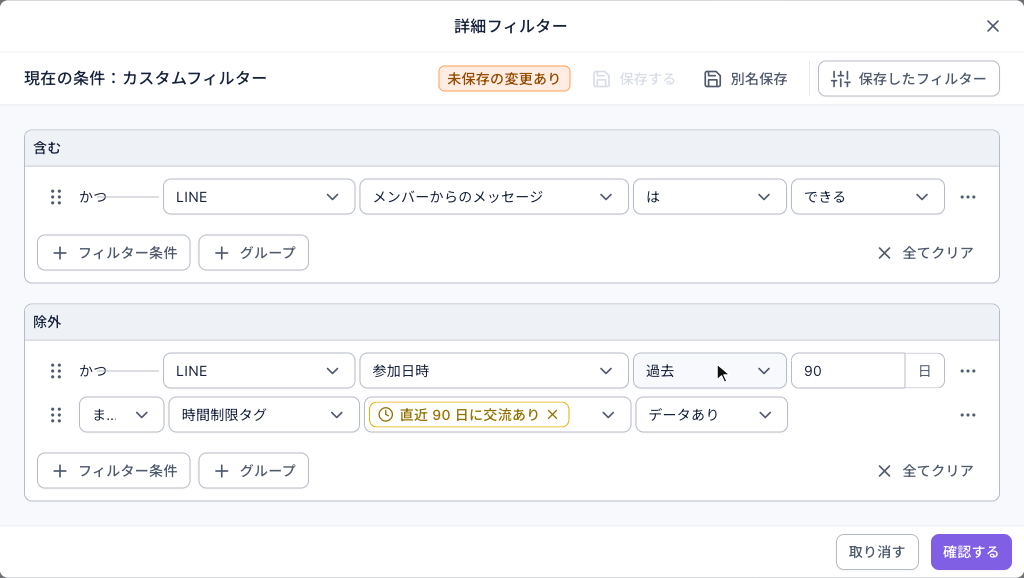This screenshot has width=1024, height=578.
Task: Open the ま… conjunction dropdown
Action: coord(121,415)
